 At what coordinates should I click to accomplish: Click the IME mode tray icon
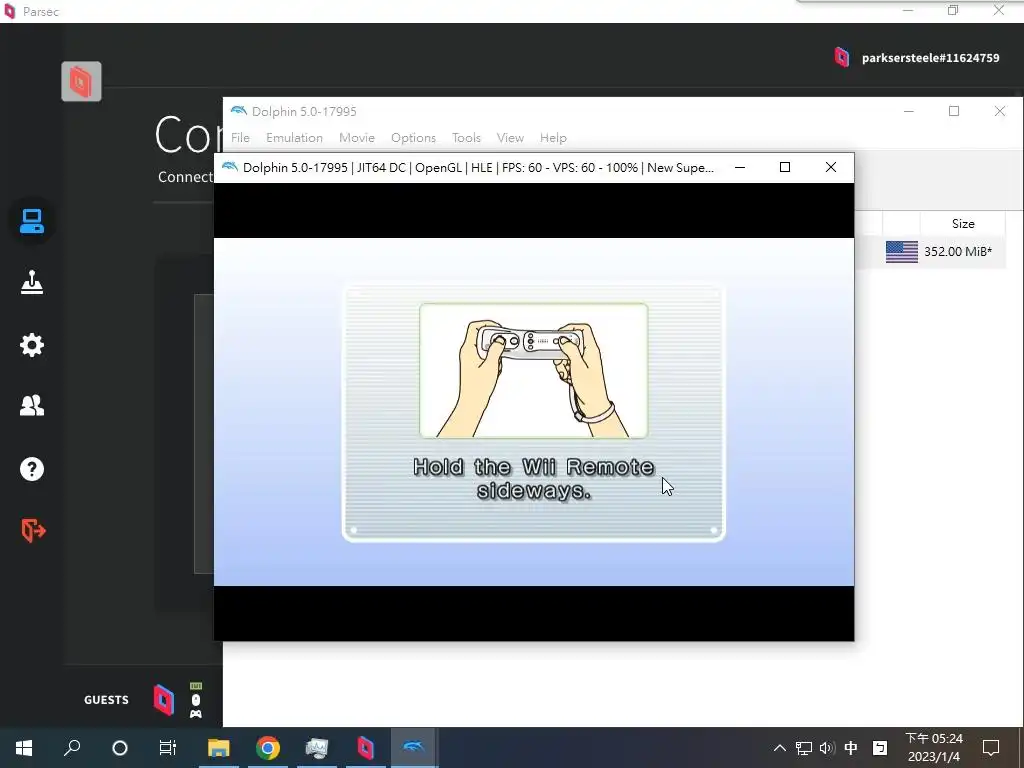pyautogui.click(x=880, y=748)
